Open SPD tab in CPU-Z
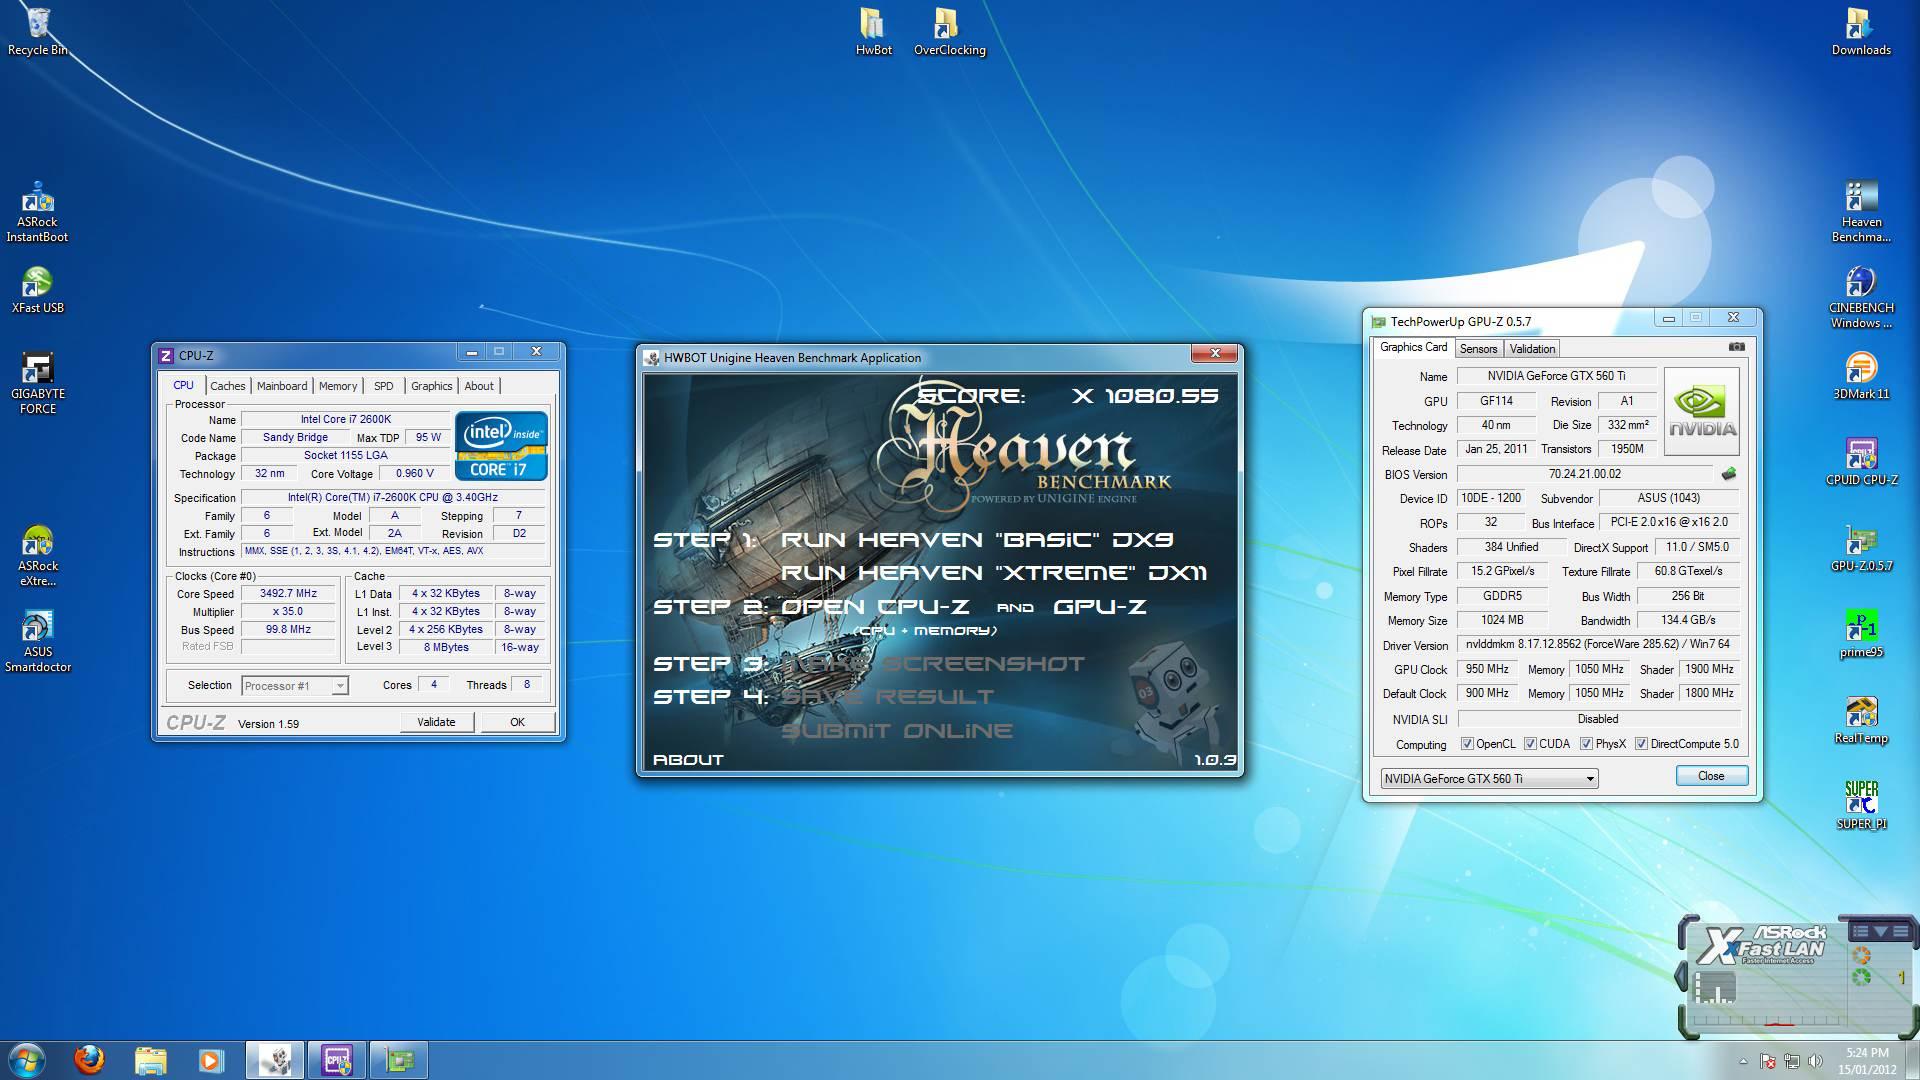The width and height of the screenshot is (1920, 1080). pyautogui.click(x=384, y=386)
